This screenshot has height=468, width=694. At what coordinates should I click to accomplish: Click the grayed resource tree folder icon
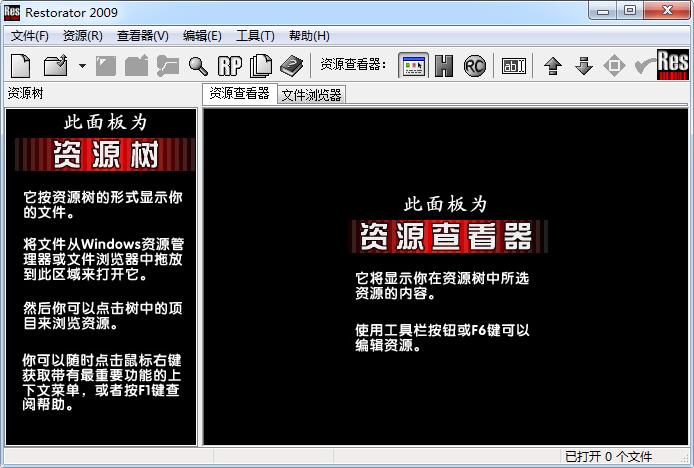coord(168,66)
